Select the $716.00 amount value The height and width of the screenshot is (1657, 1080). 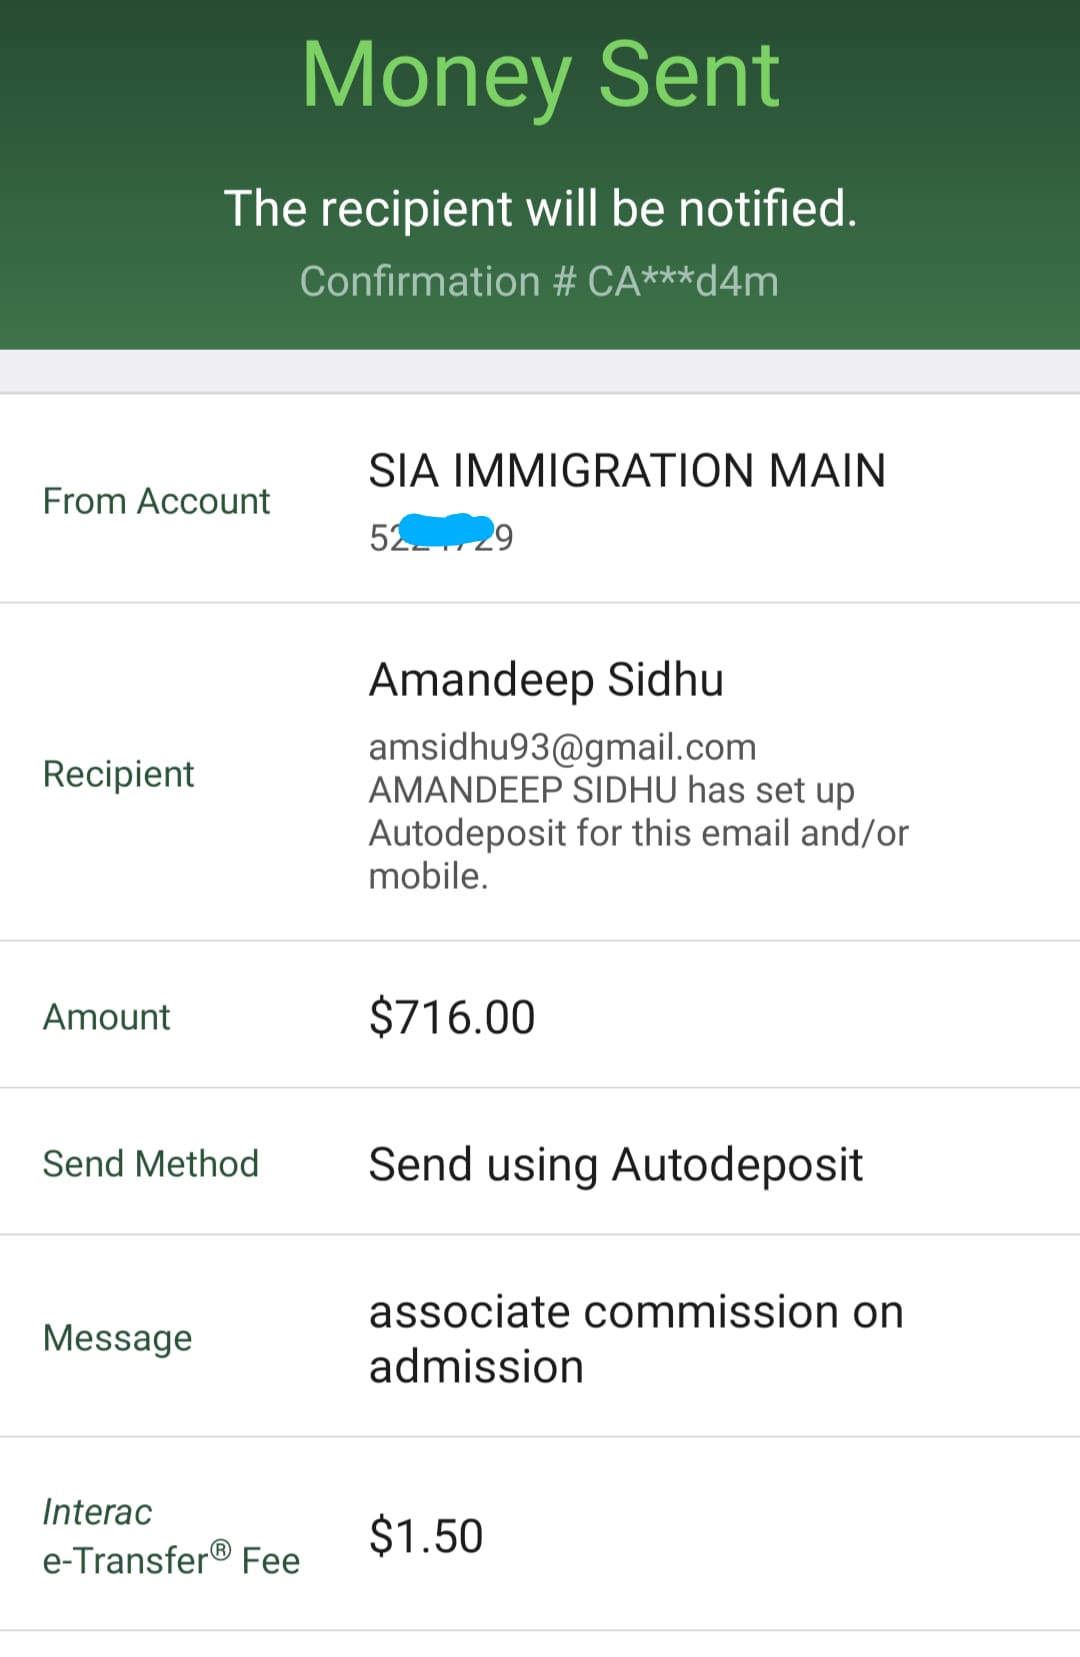pyautogui.click(x=452, y=1017)
